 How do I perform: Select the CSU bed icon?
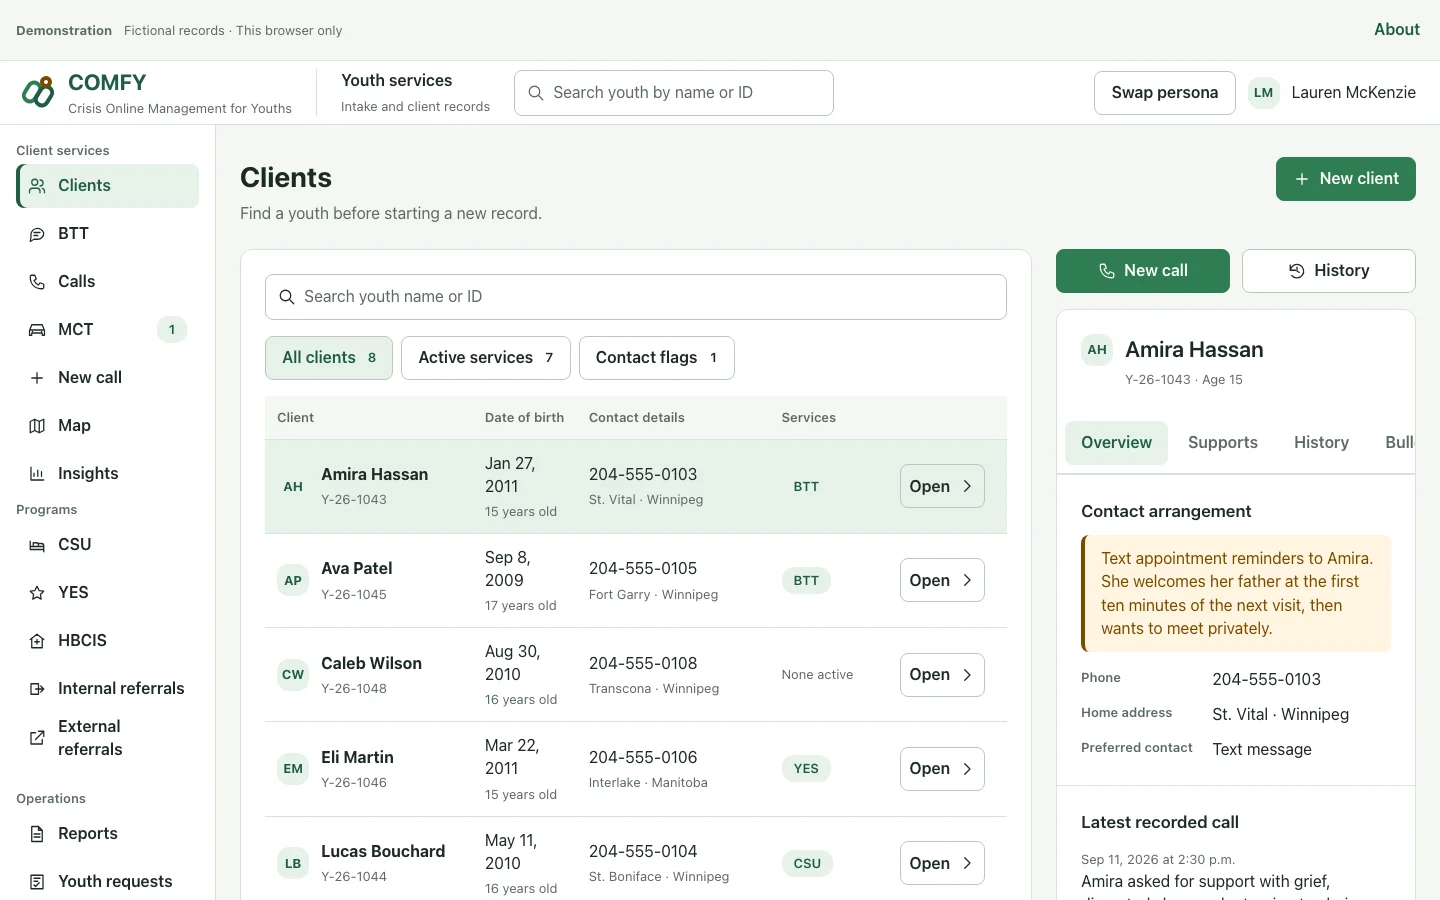[x=37, y=545]
